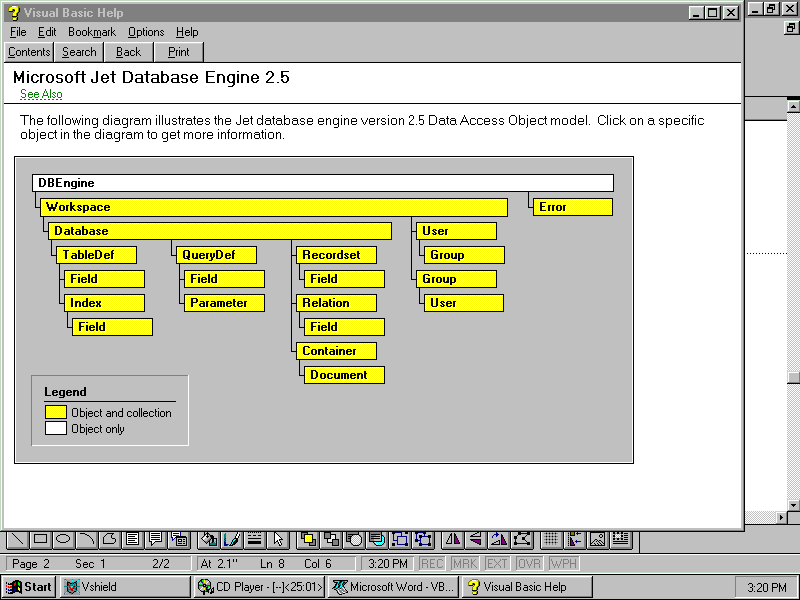The image size is (800, 600).
Task: Open the Bookmark menu
Action: 92,32
